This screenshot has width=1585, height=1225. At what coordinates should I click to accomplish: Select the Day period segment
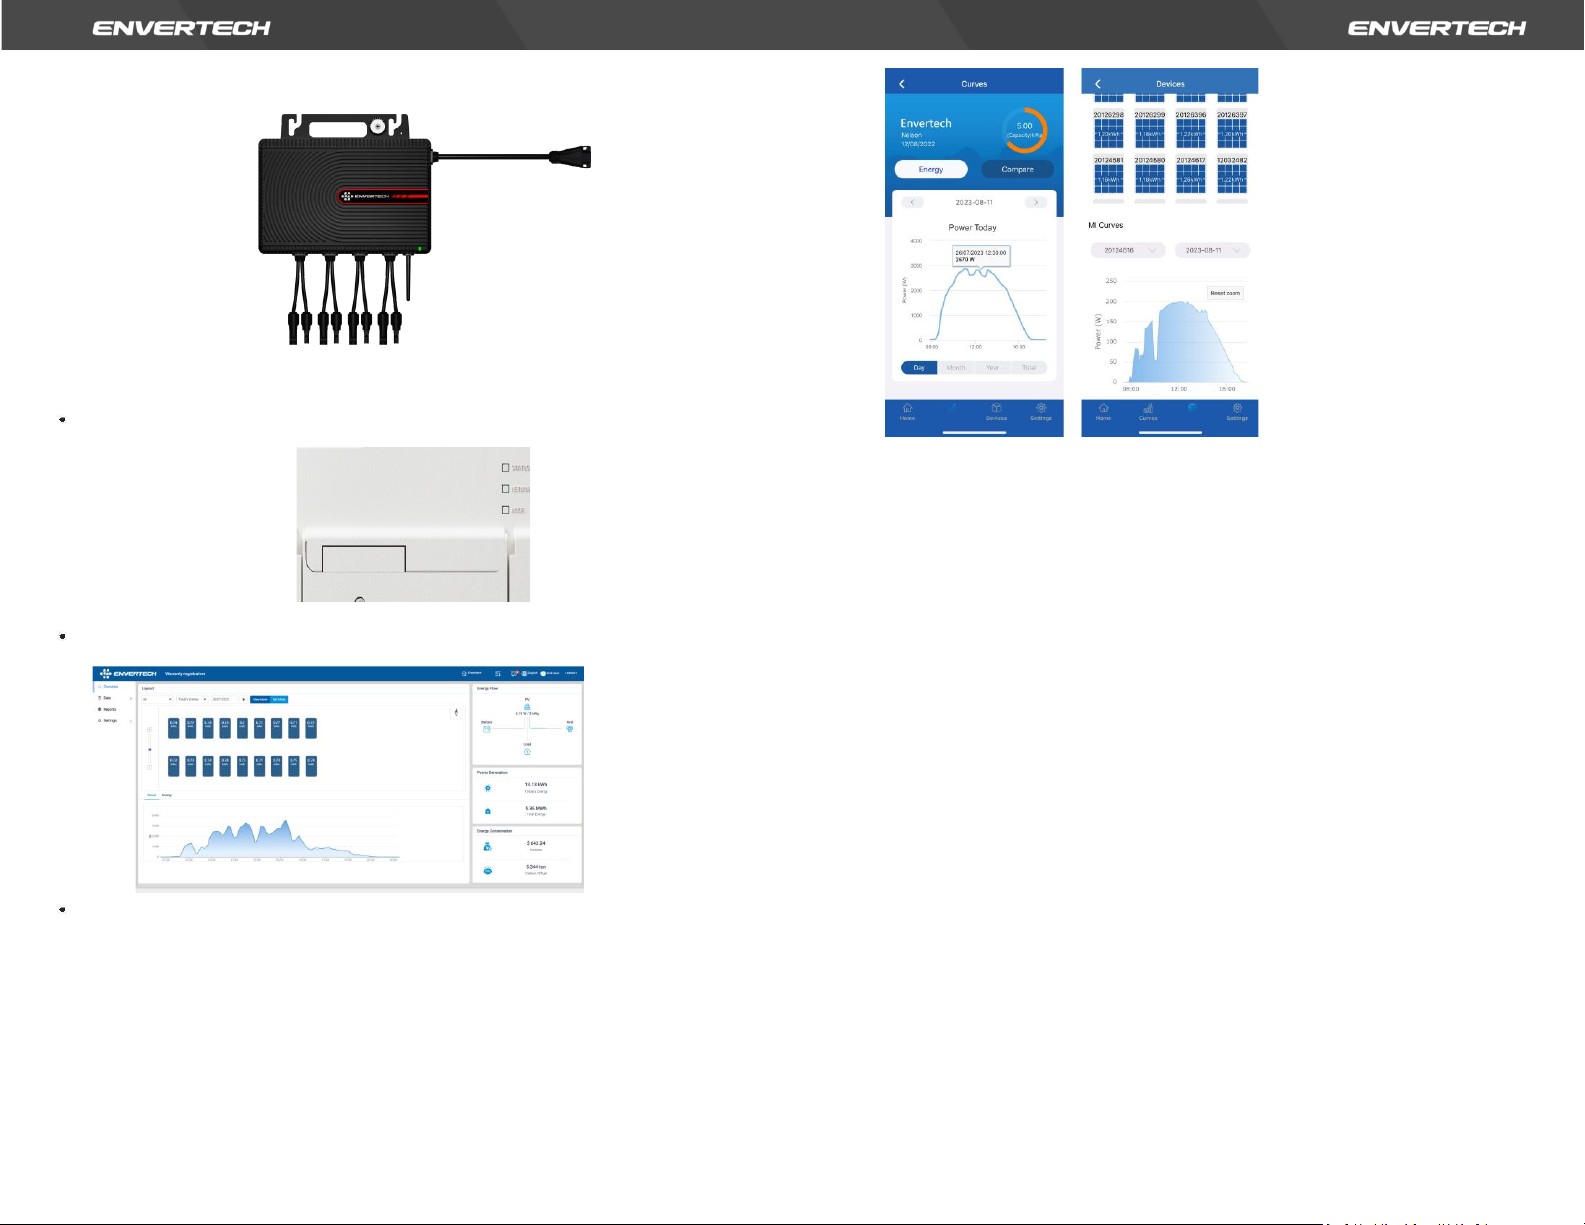coord(919,368)
